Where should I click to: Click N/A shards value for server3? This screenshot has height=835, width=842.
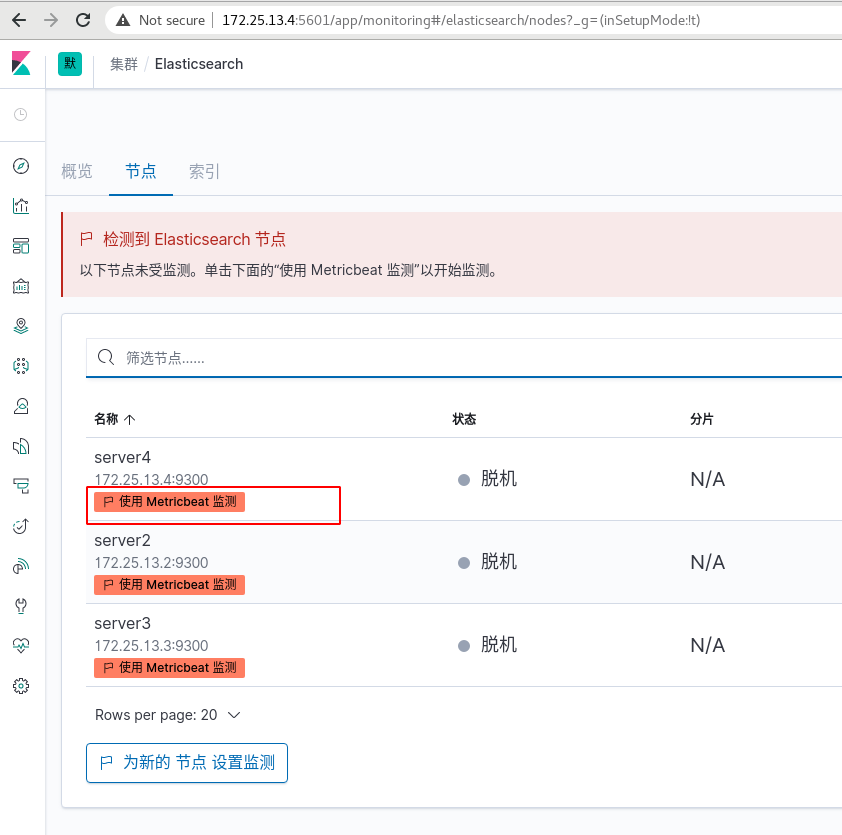[708, 645]
